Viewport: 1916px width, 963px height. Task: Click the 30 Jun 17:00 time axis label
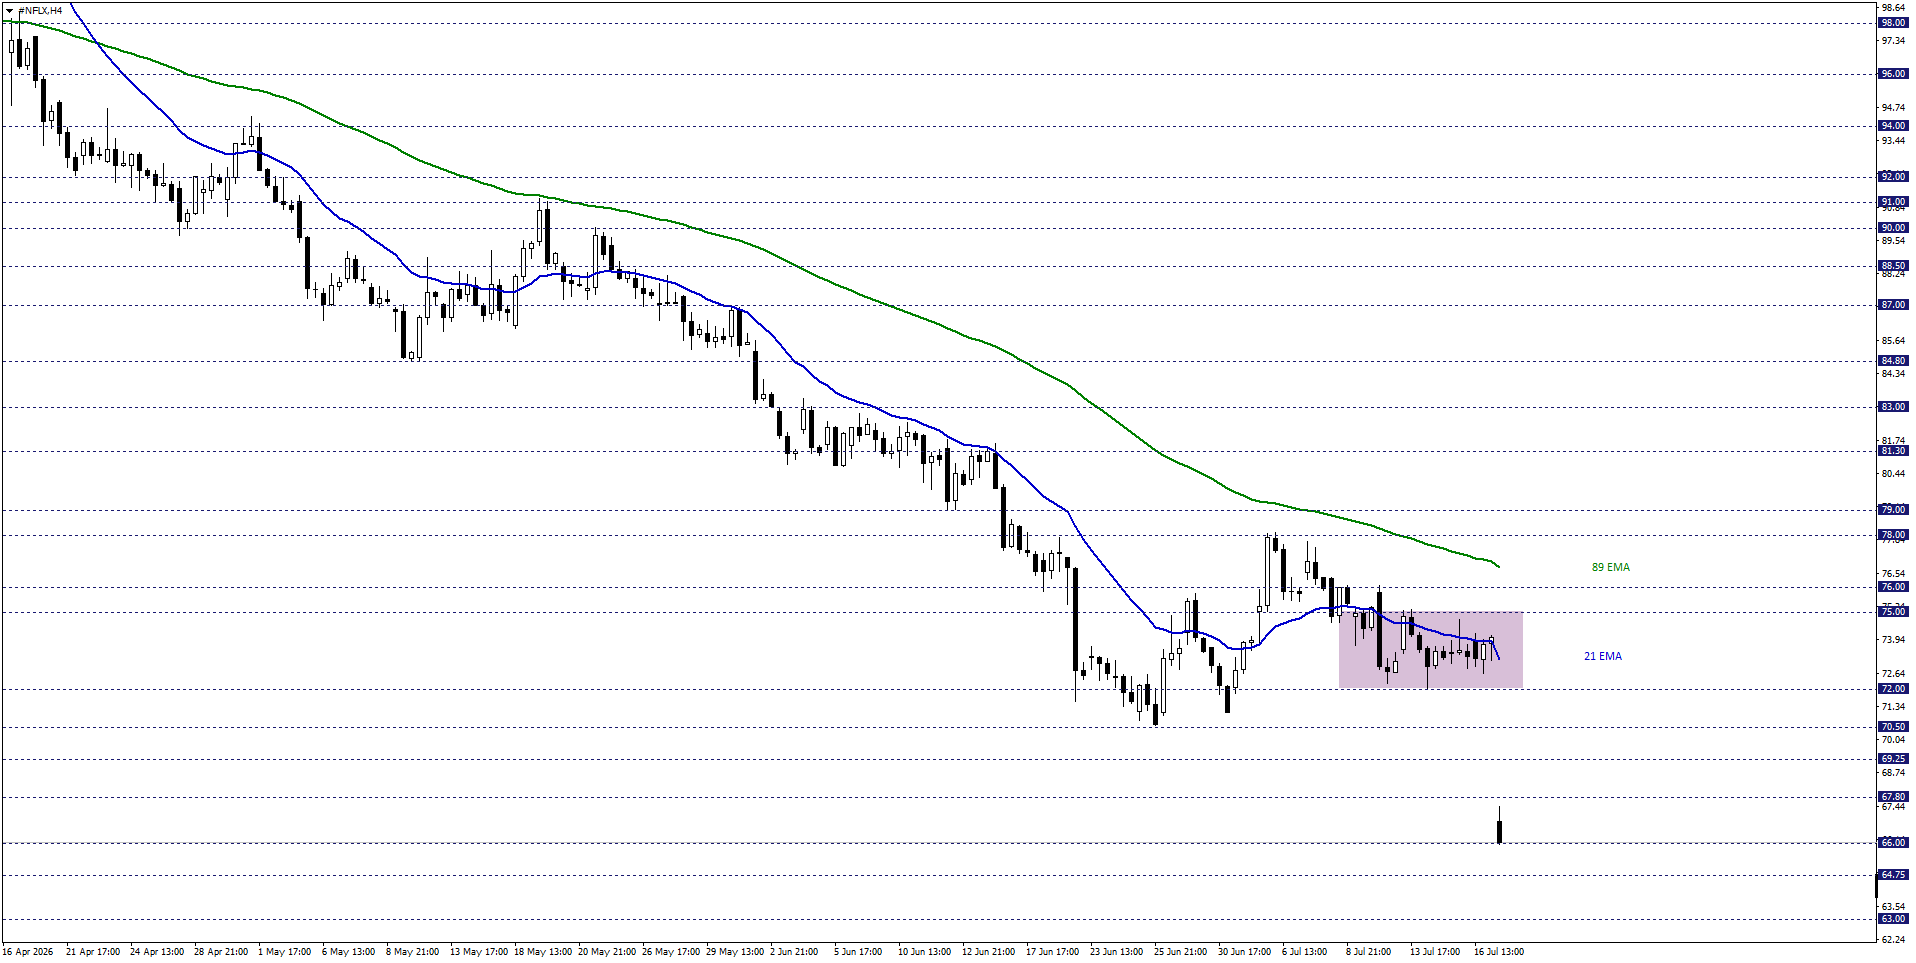(1244, 951)
